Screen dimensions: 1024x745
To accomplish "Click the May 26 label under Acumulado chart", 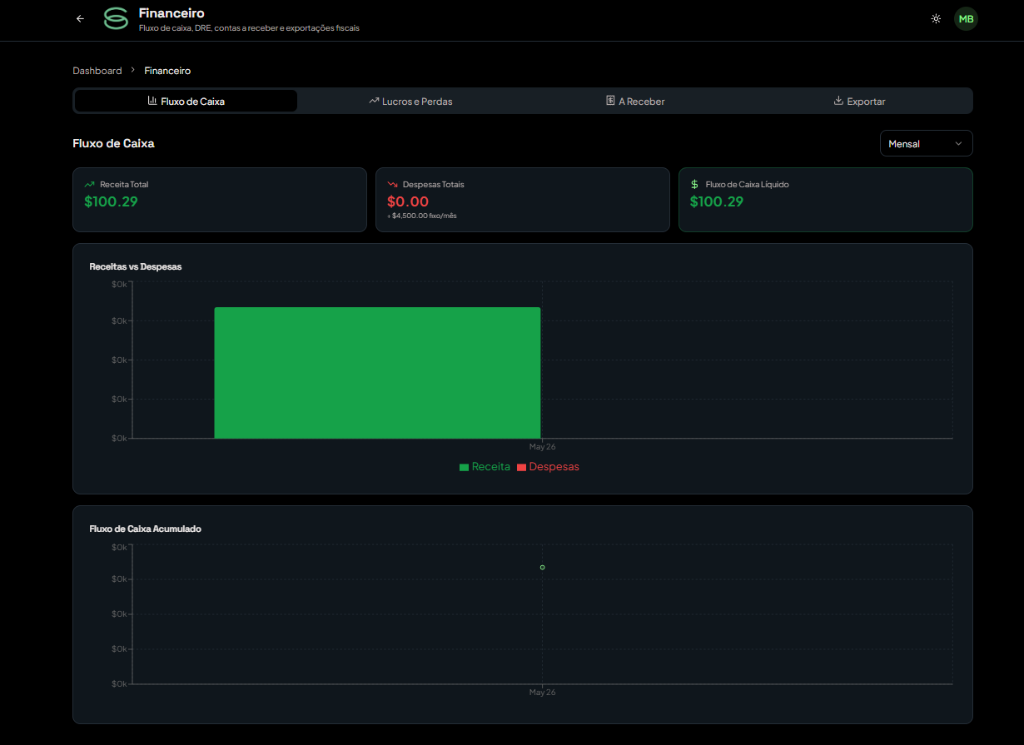I will tap(542, 692).
